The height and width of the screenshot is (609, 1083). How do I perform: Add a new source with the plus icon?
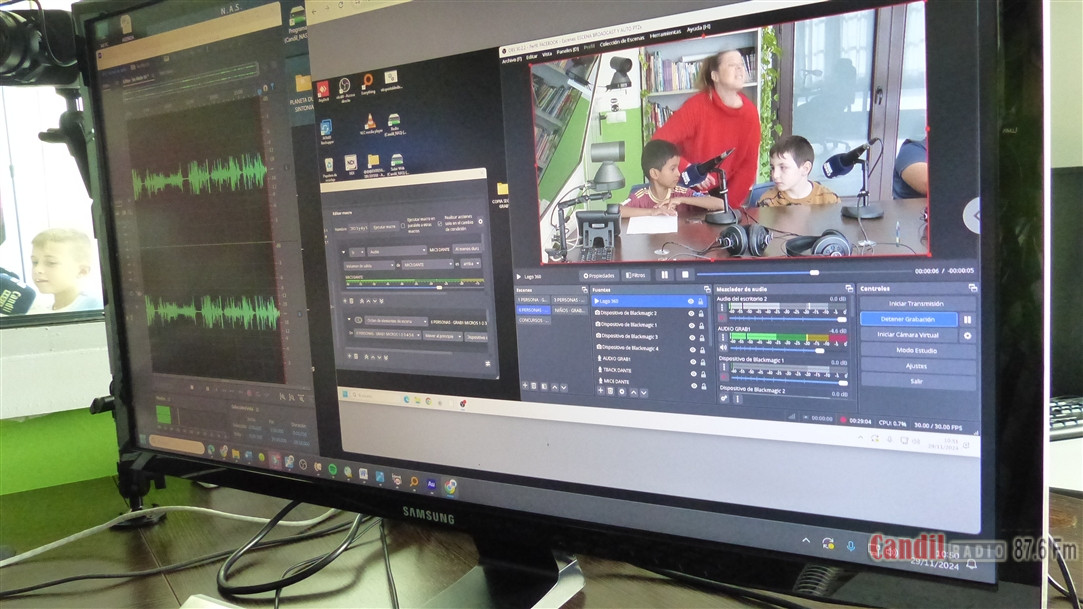tap(600, 391)
